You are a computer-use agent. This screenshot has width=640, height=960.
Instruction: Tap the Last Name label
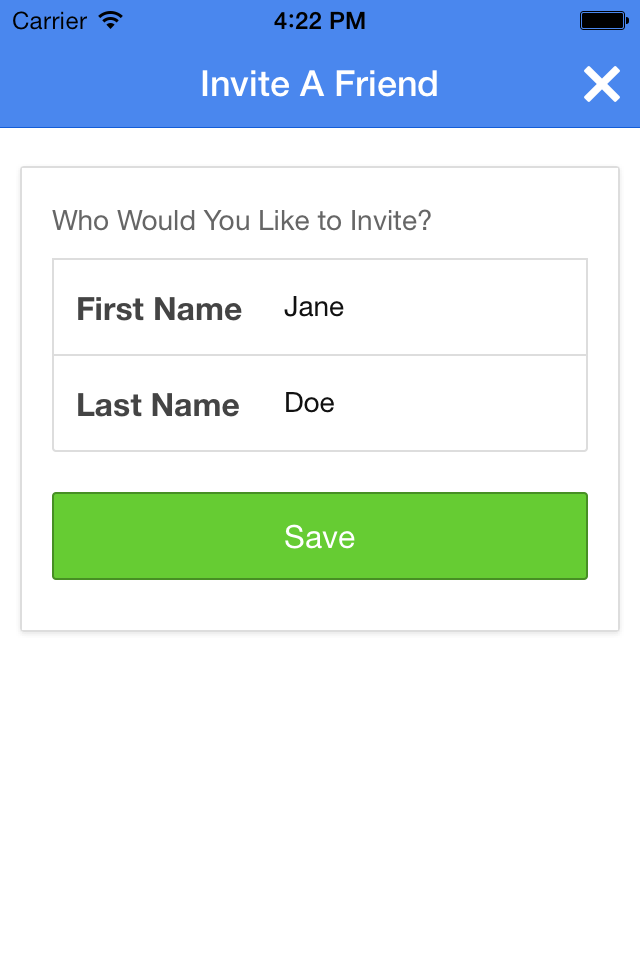157,405
